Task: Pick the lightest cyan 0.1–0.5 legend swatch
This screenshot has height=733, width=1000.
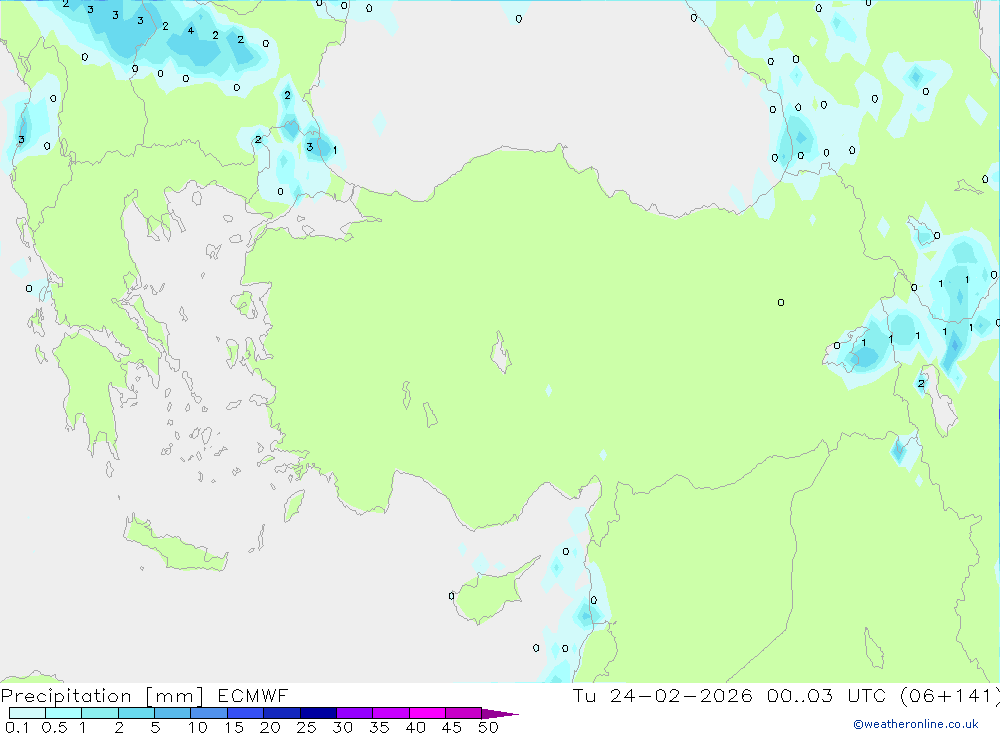Action: pos(27,713)
